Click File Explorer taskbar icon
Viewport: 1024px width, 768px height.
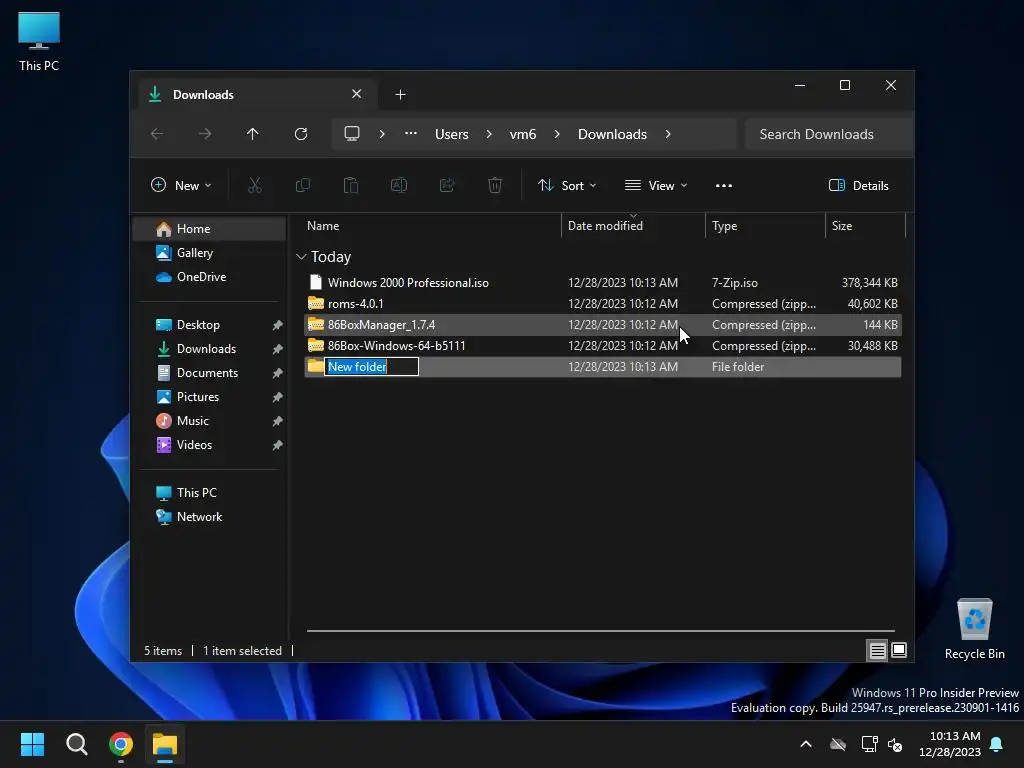pyautogui.click(x=165, y=744)
